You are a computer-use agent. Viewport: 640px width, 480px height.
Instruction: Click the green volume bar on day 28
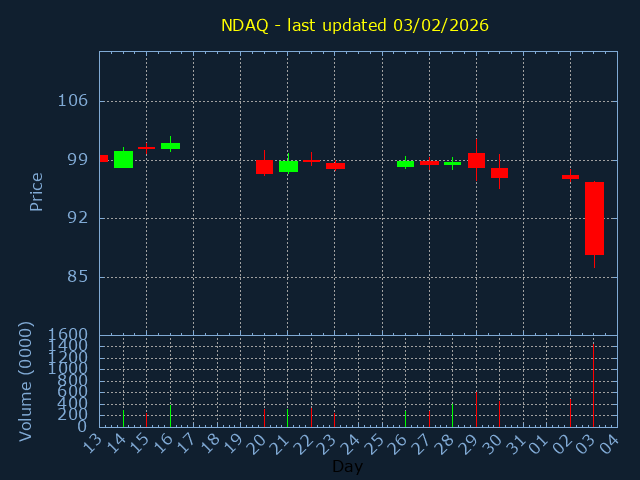pyautogui.click(x=452, y=415)
